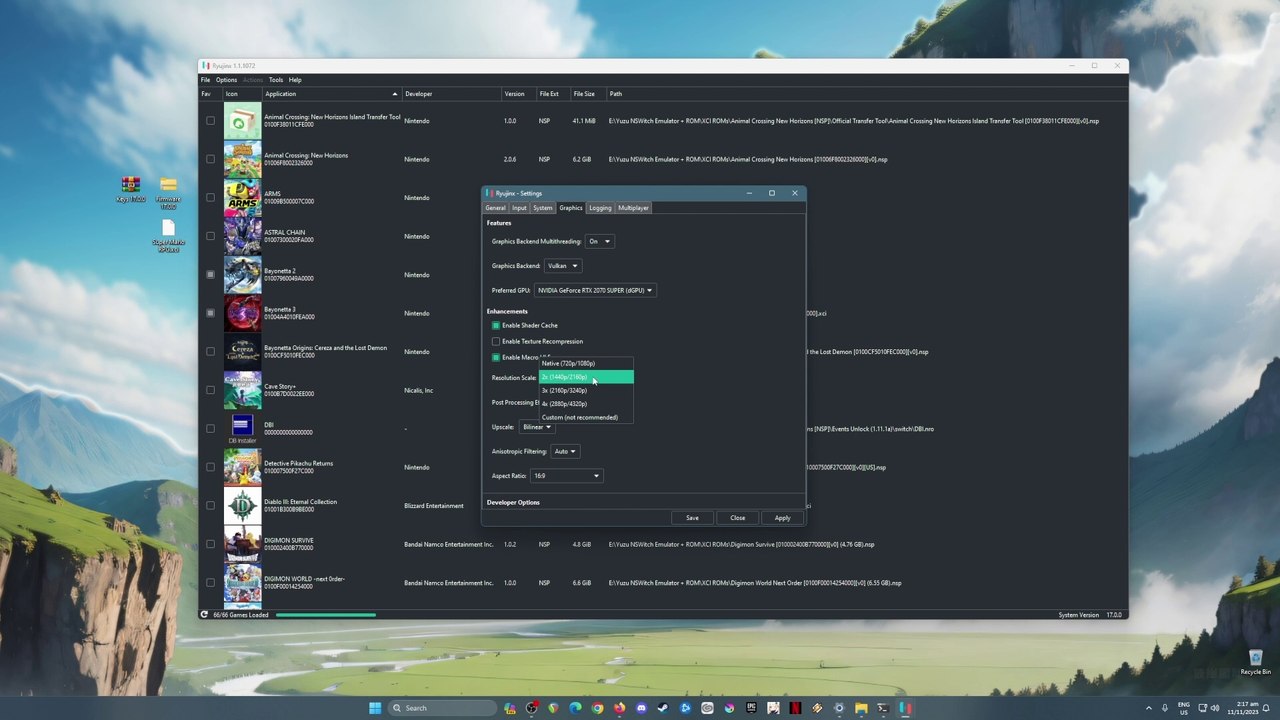Select the Animal Crossing: New Horizons game icon
Image resolution: width=1280 pixels, height=720 pixels.
(242, 159)
